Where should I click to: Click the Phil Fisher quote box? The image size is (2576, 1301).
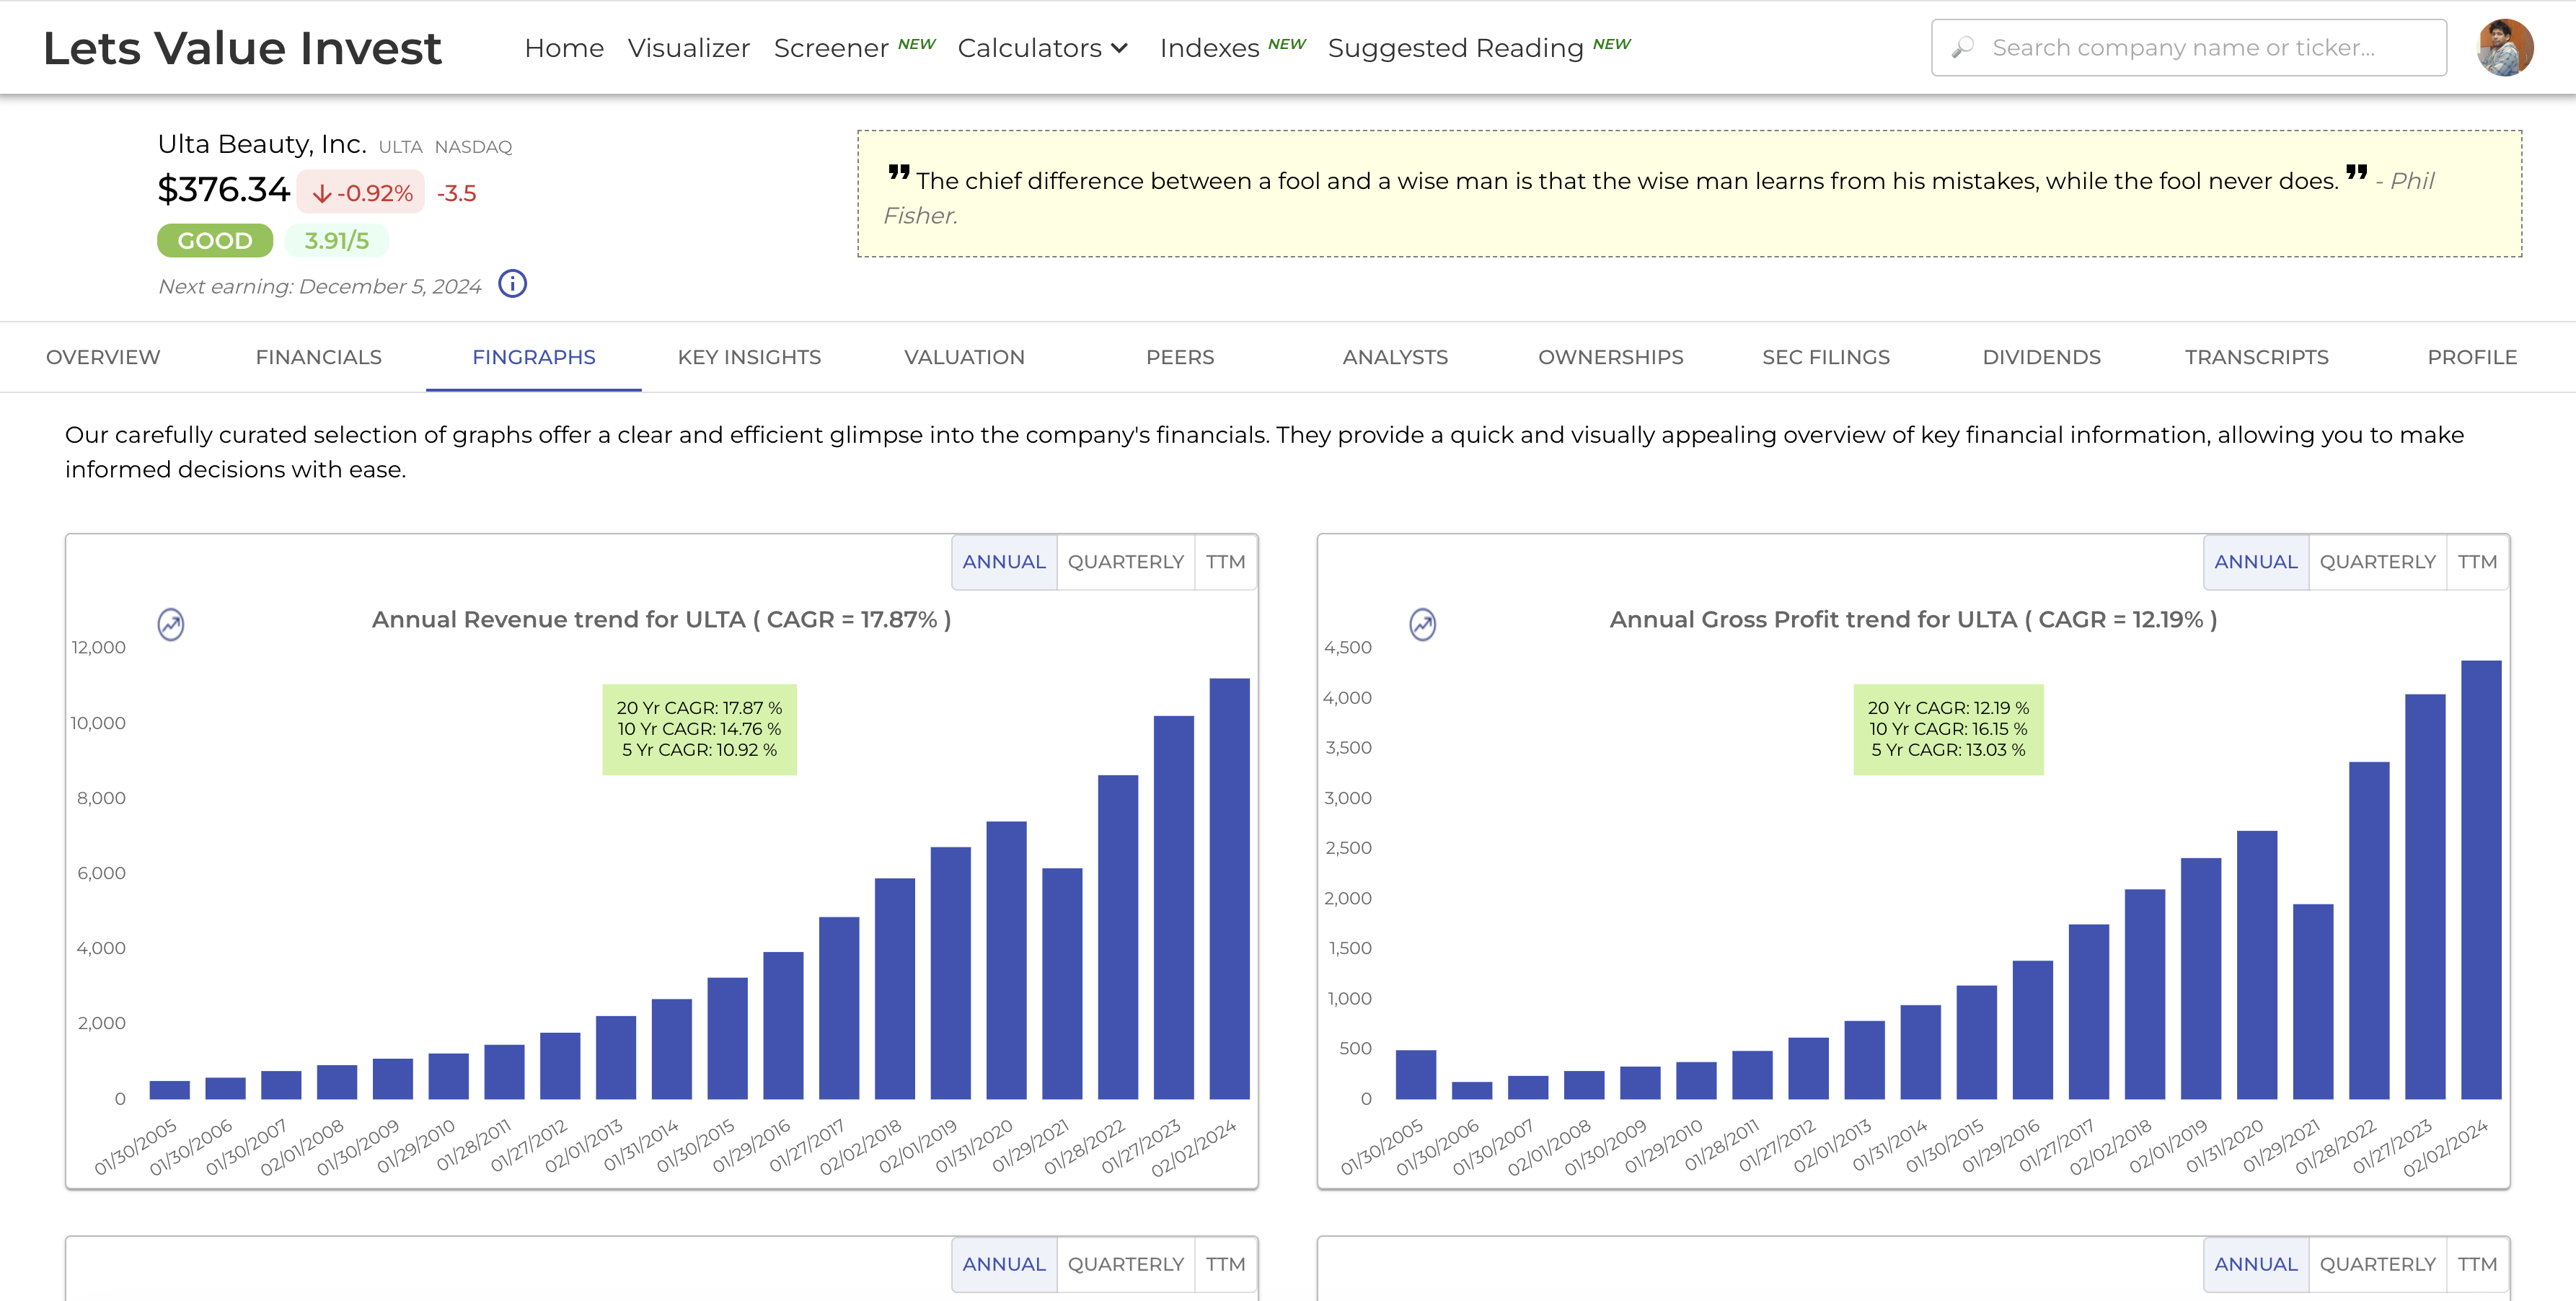point(1689,194)
